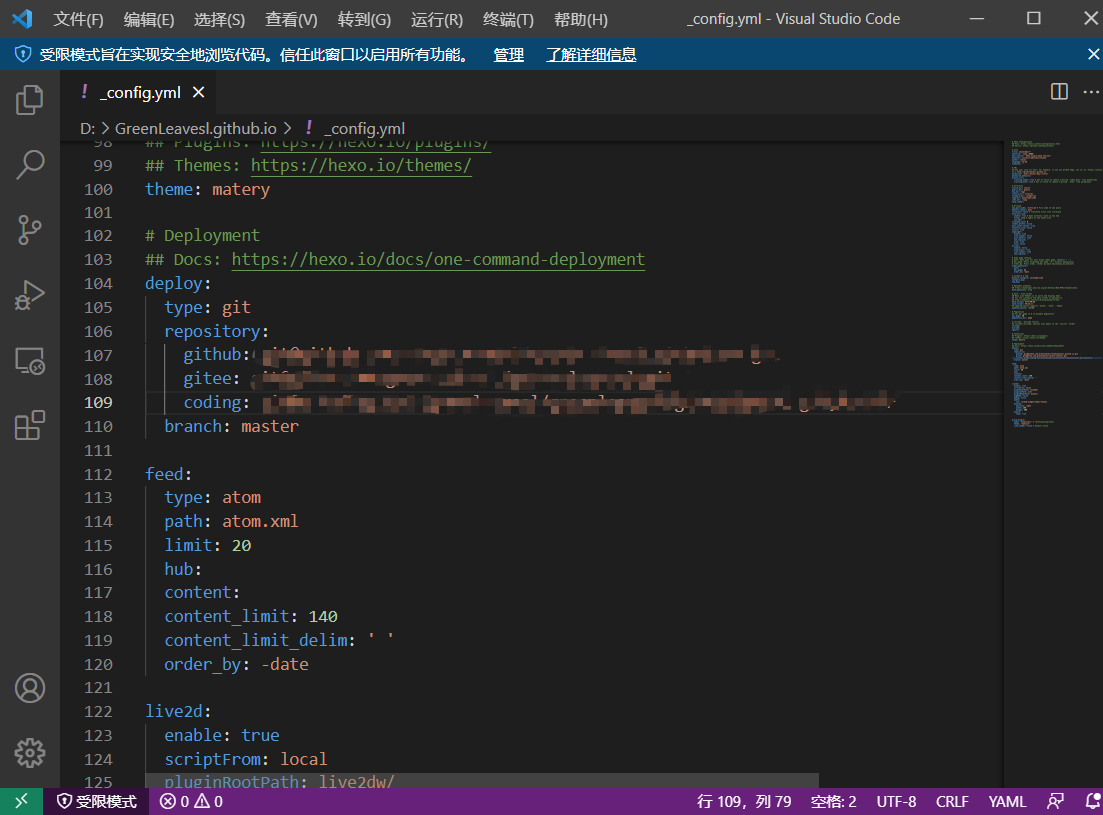Viewport: 1103px width, 815px height.
Task: Open the Explorer view in activity bar
Action: tap(30, 100)
